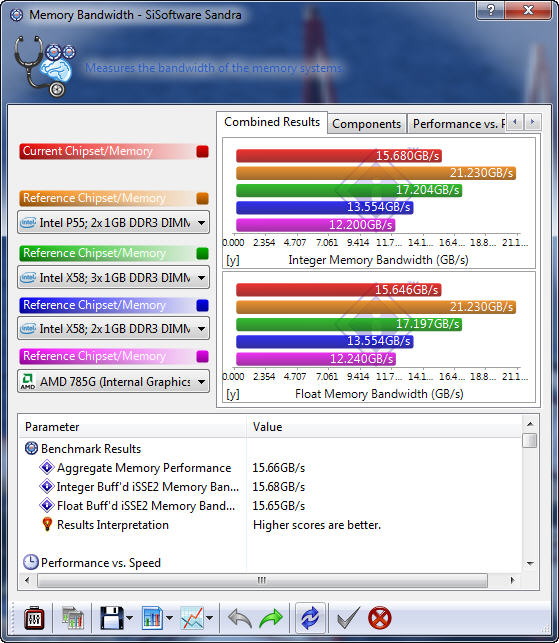Click the list scroll down arrow
The image size is (559, 643).
tap(529, 563)
